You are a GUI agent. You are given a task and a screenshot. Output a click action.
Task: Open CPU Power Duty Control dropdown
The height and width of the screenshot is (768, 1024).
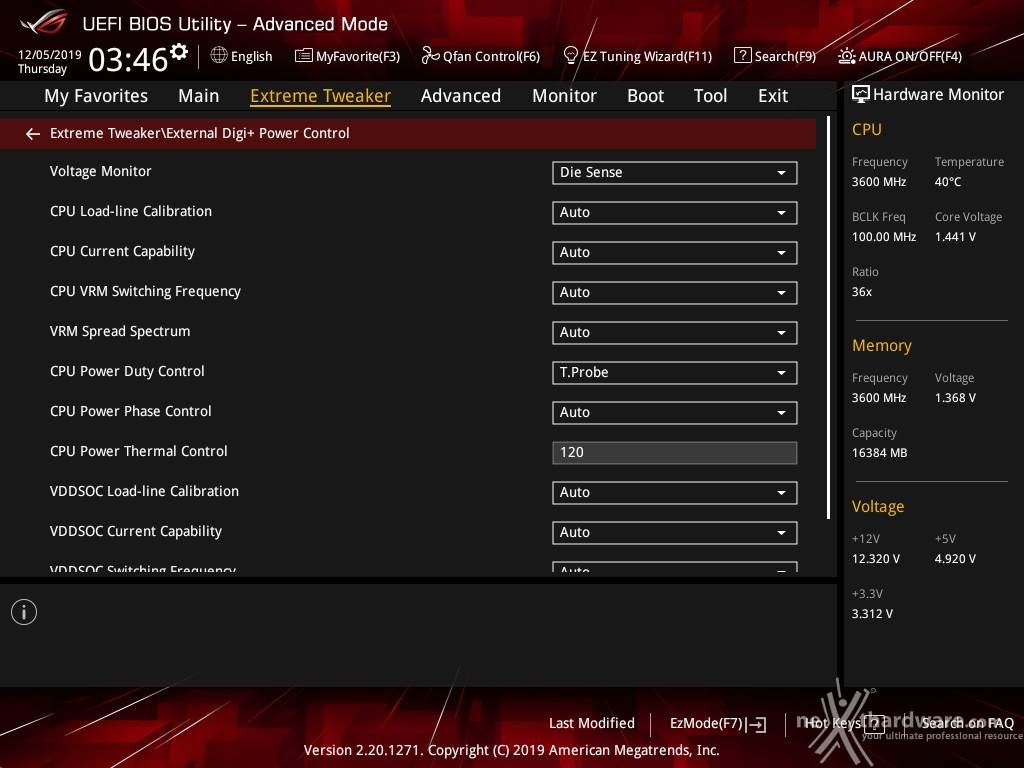tap(675, 372)
